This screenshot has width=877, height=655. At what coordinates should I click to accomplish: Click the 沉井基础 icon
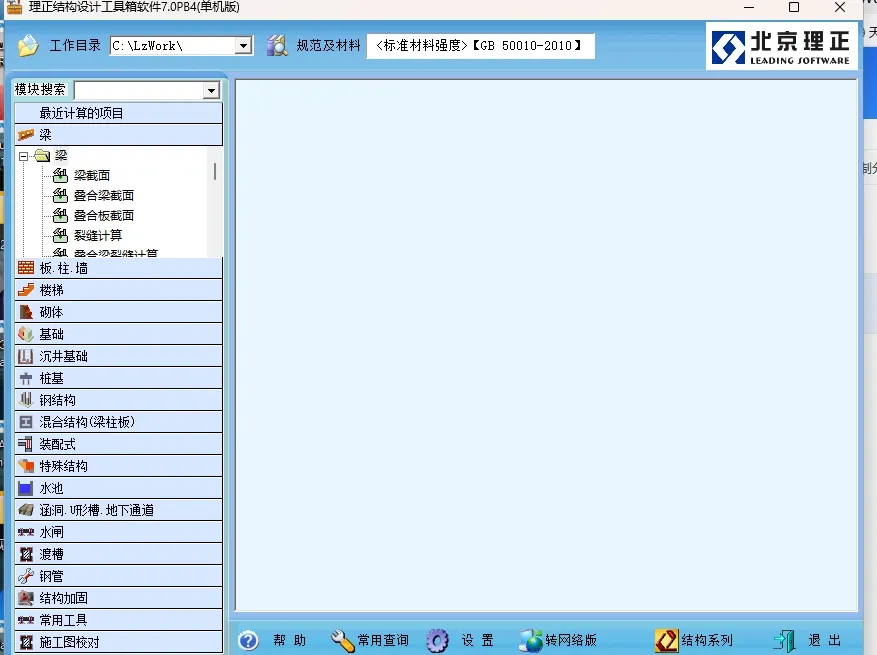(26, 356)
